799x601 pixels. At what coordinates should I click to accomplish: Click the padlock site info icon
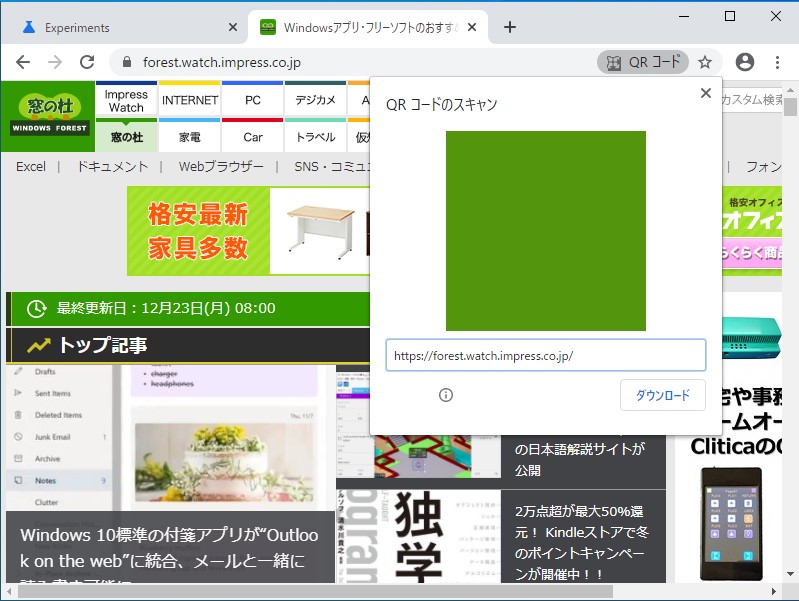(127, 62)
